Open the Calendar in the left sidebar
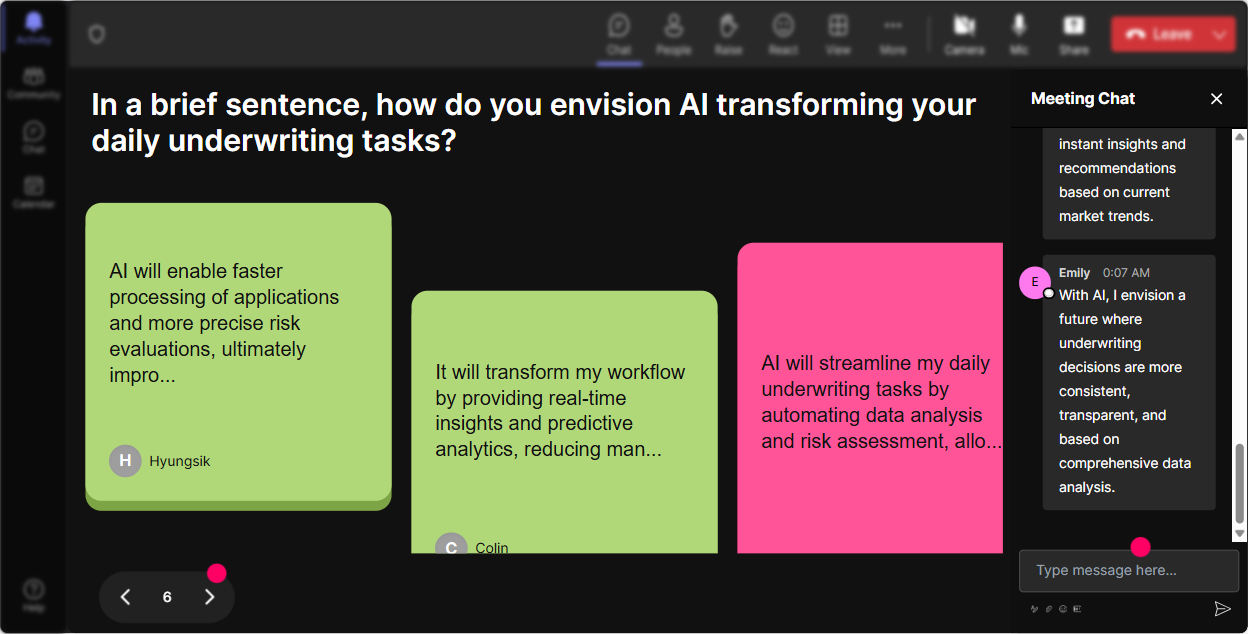The image size is (1248, 634). tap(34, 191)
